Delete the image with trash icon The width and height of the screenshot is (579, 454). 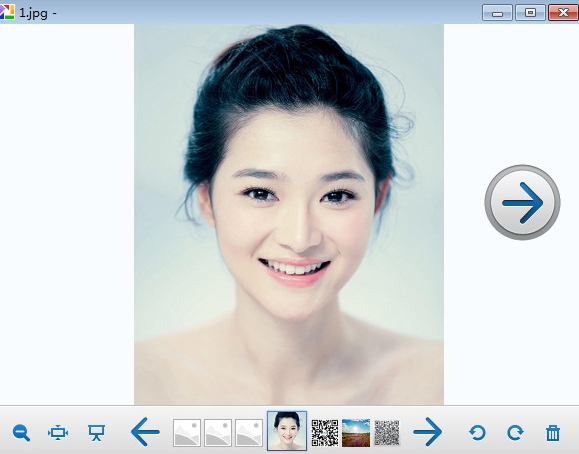point(553,433)
